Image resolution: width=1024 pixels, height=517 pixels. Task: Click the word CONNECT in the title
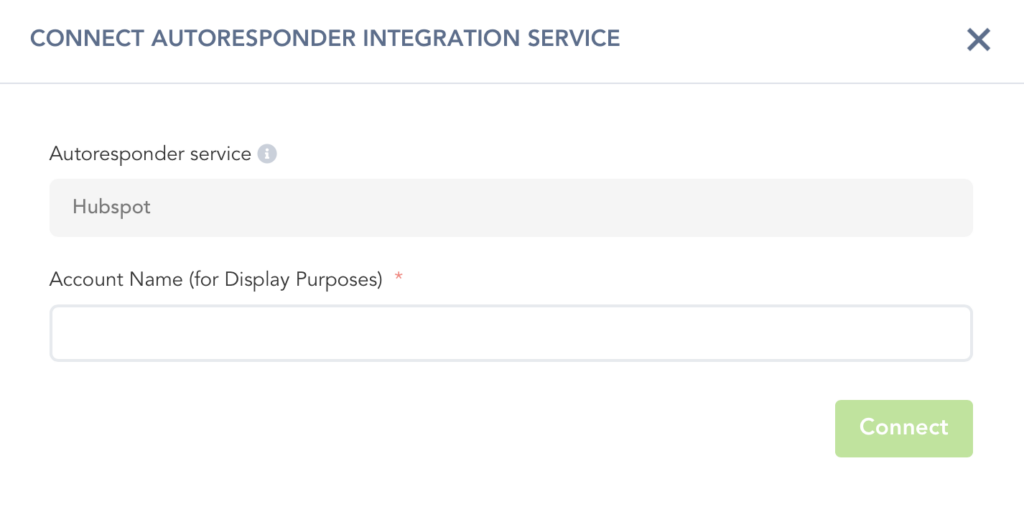tap(86, 39)
